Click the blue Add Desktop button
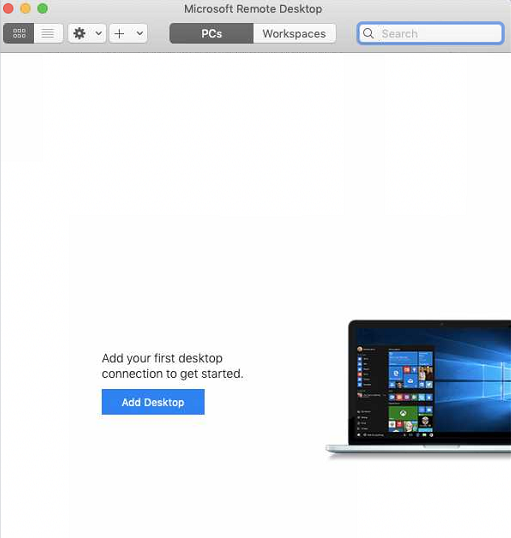Viewport: 511px width, 538px height. 153,402
